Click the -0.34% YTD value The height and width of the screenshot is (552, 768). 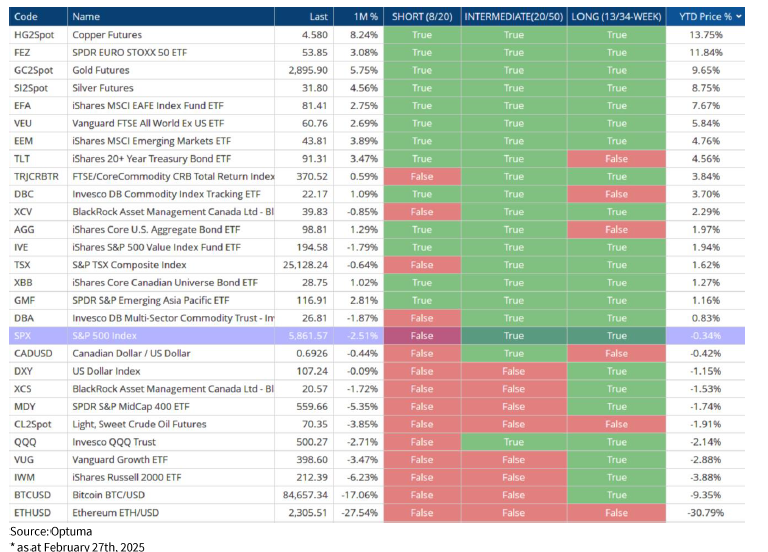(x=705, y=336)
